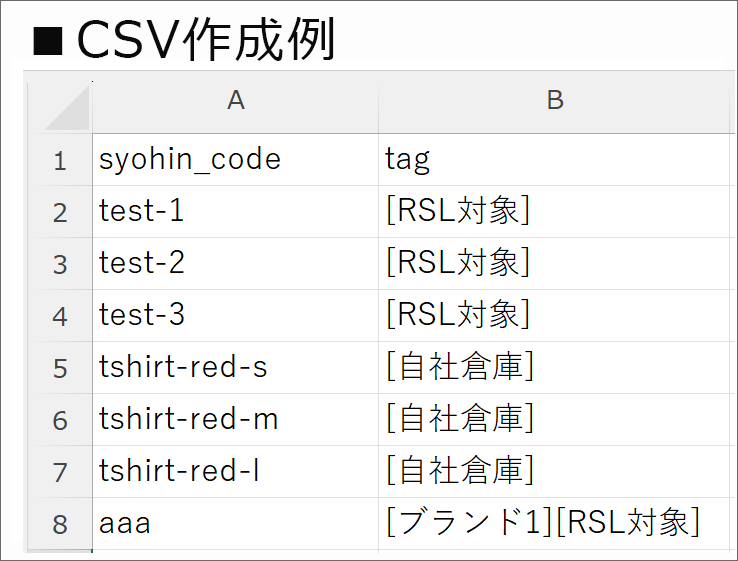Click cell tshirt-red-m
738x561 pixels.
click(235, 419)
